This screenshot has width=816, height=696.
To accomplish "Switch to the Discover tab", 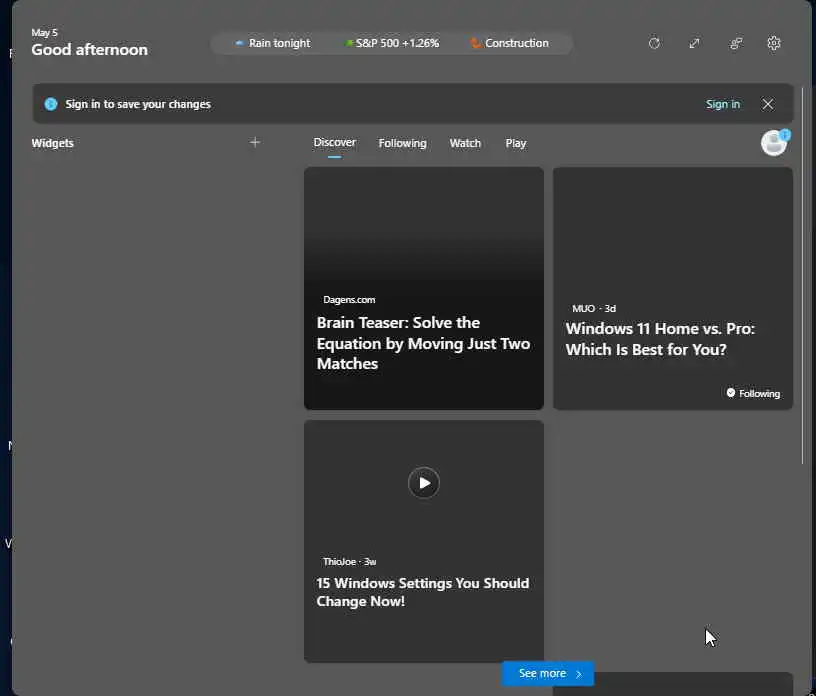I will click(335, 143).
